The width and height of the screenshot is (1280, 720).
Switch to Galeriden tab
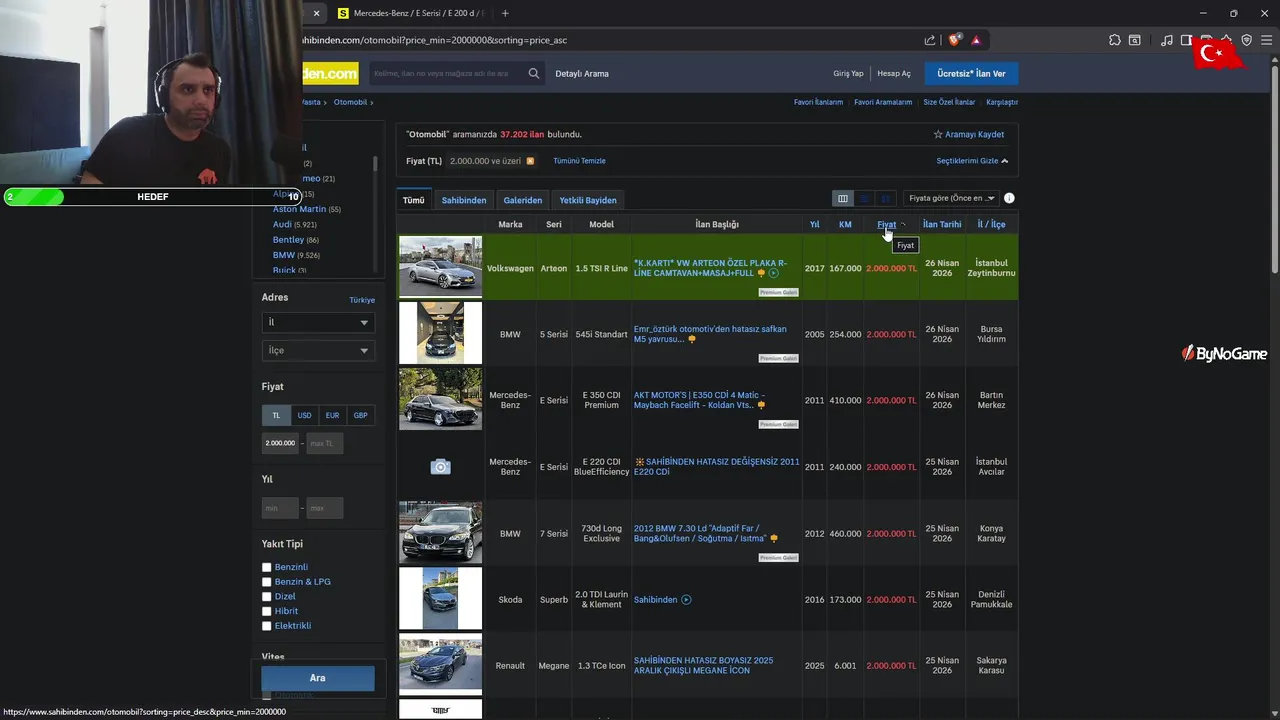[523, 200]
